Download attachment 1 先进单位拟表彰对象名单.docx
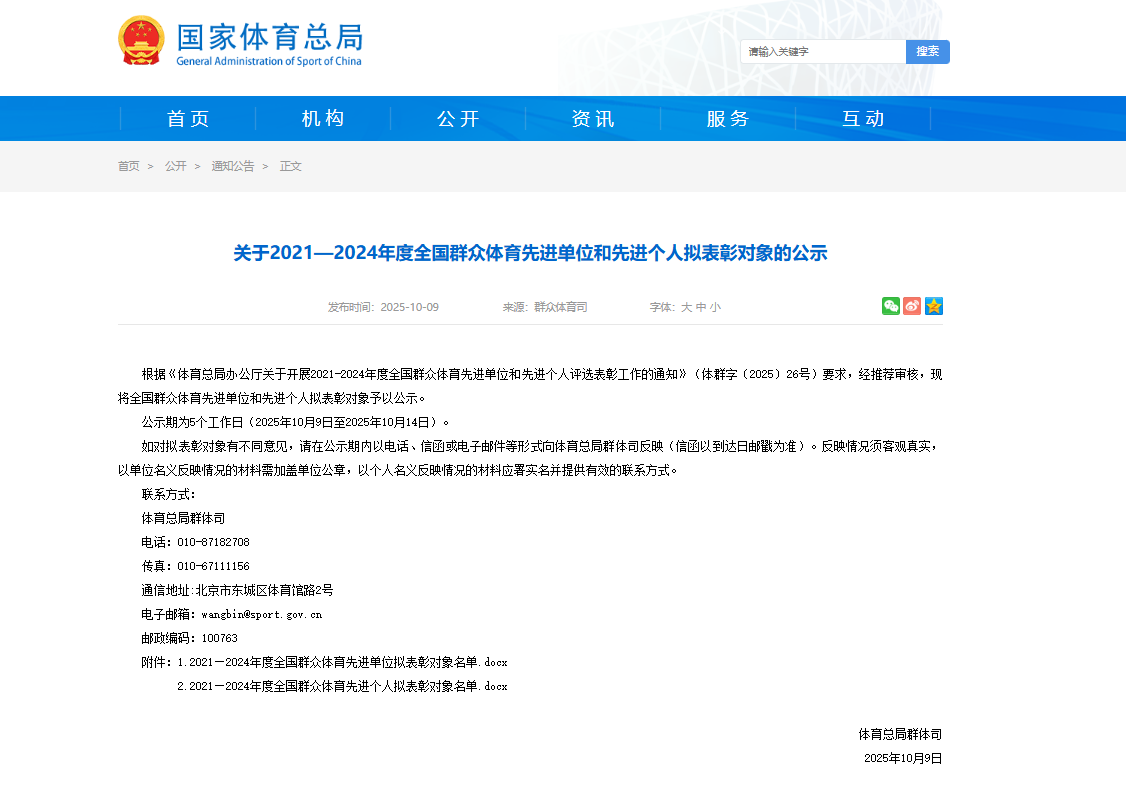The width and height of the screenshot is (1126, 811). tap(342, 663)
